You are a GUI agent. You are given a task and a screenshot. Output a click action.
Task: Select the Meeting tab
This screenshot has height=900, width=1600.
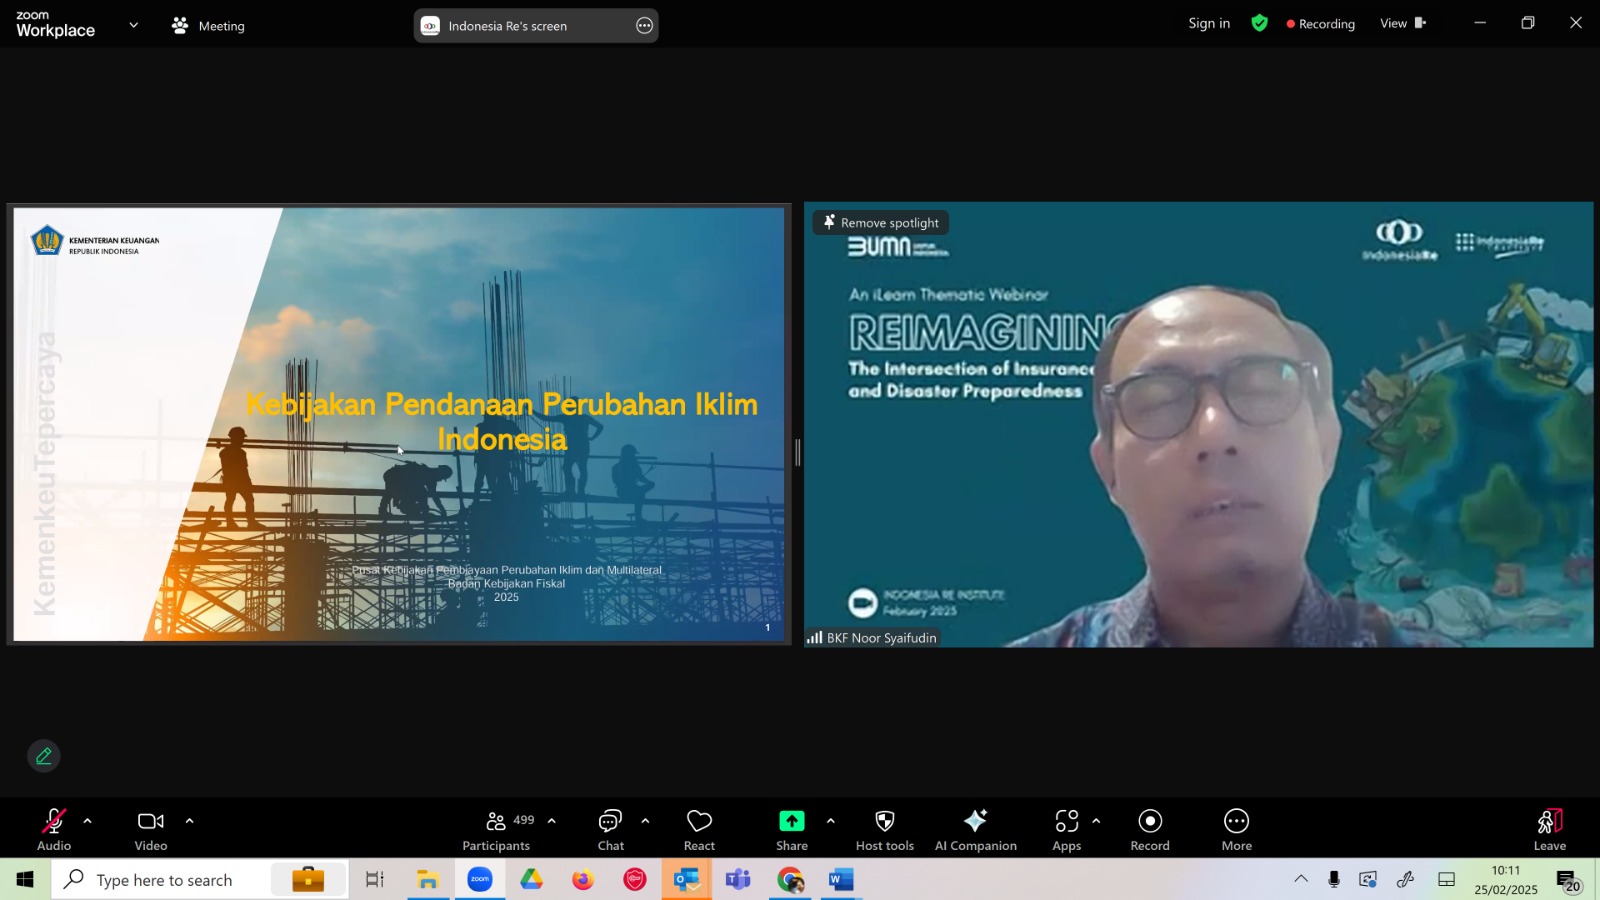(x=208, y=26)
